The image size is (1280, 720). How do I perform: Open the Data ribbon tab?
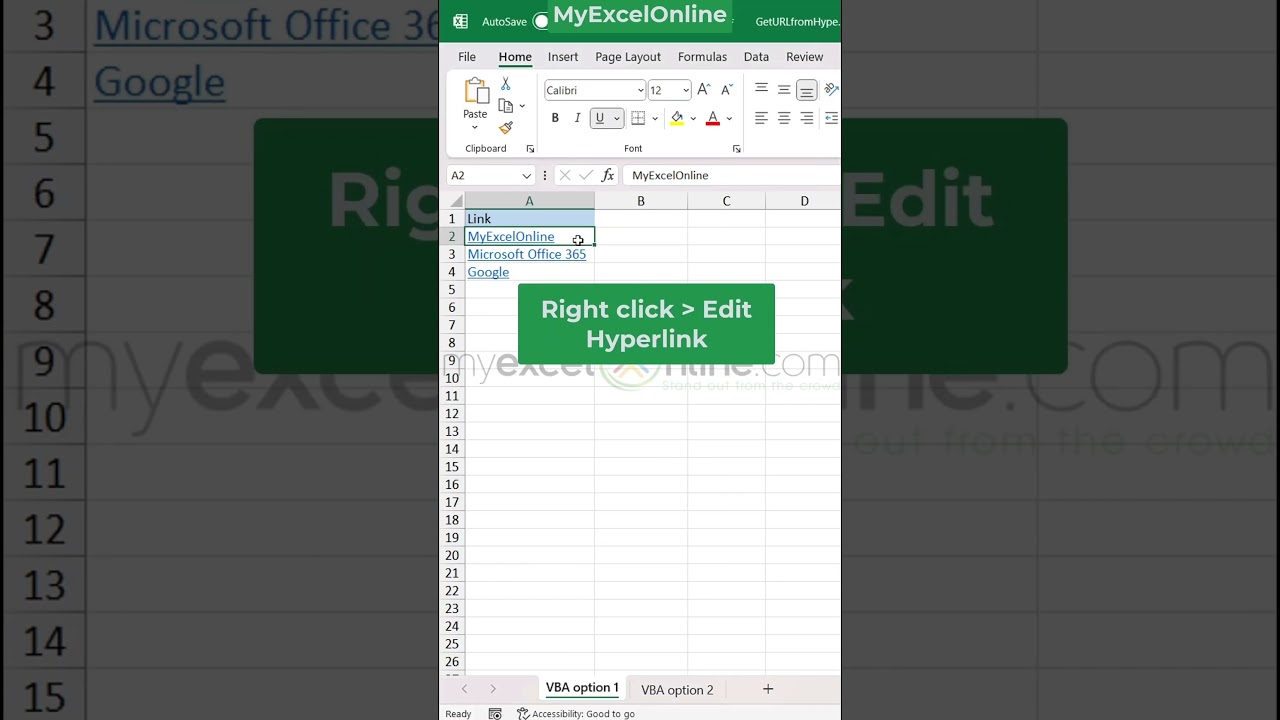click(756, 57)
